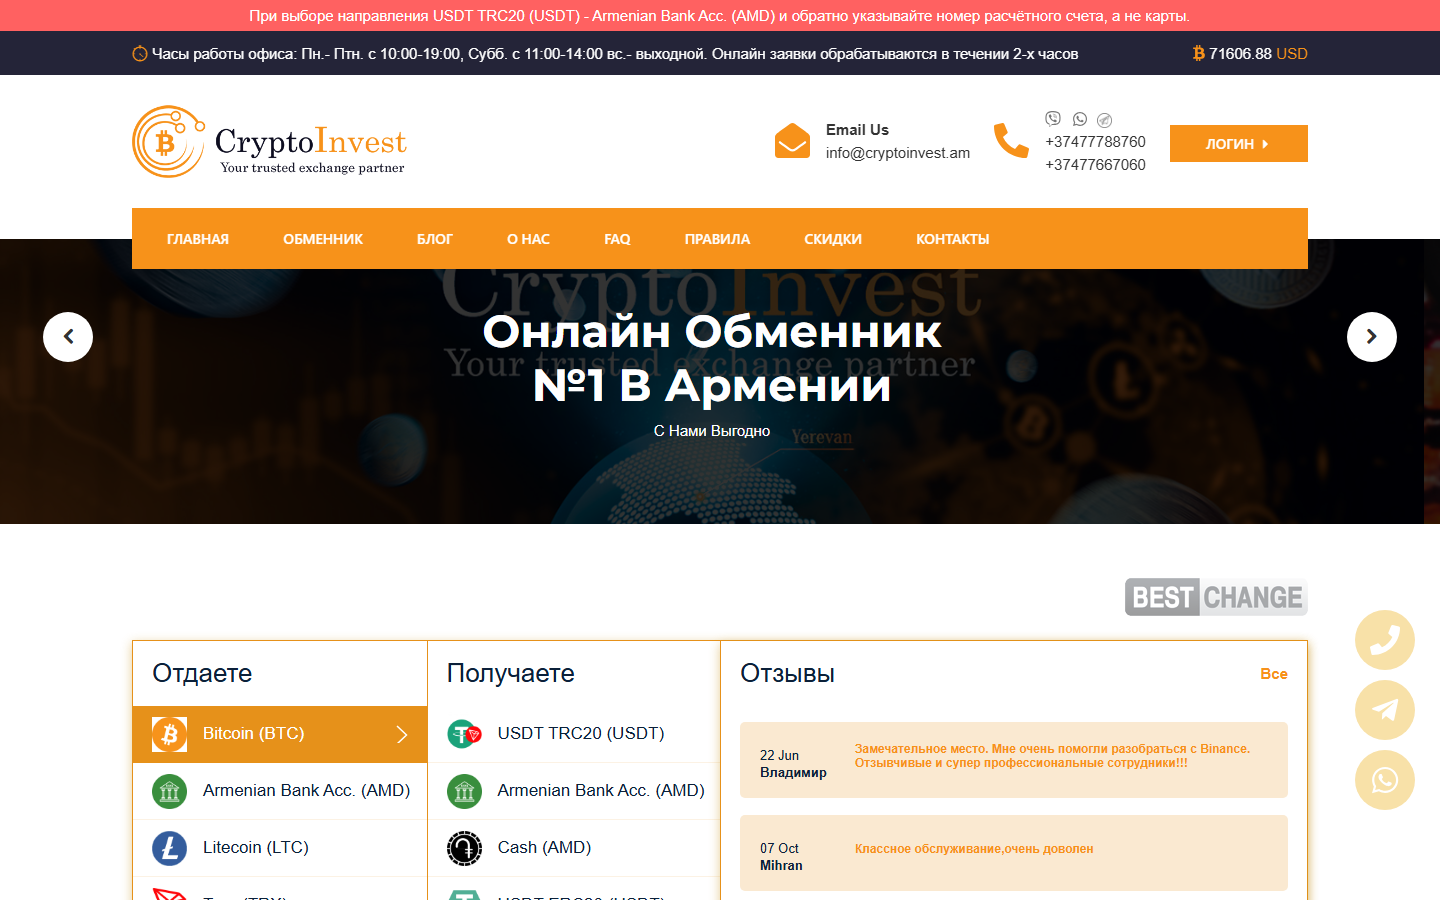Choose Armenian Bank Acc. (AMD) under Получаете
Image resolution: width=1440 pixels, height=900 pixels.
pyautogui.click(x=574, y=791)
